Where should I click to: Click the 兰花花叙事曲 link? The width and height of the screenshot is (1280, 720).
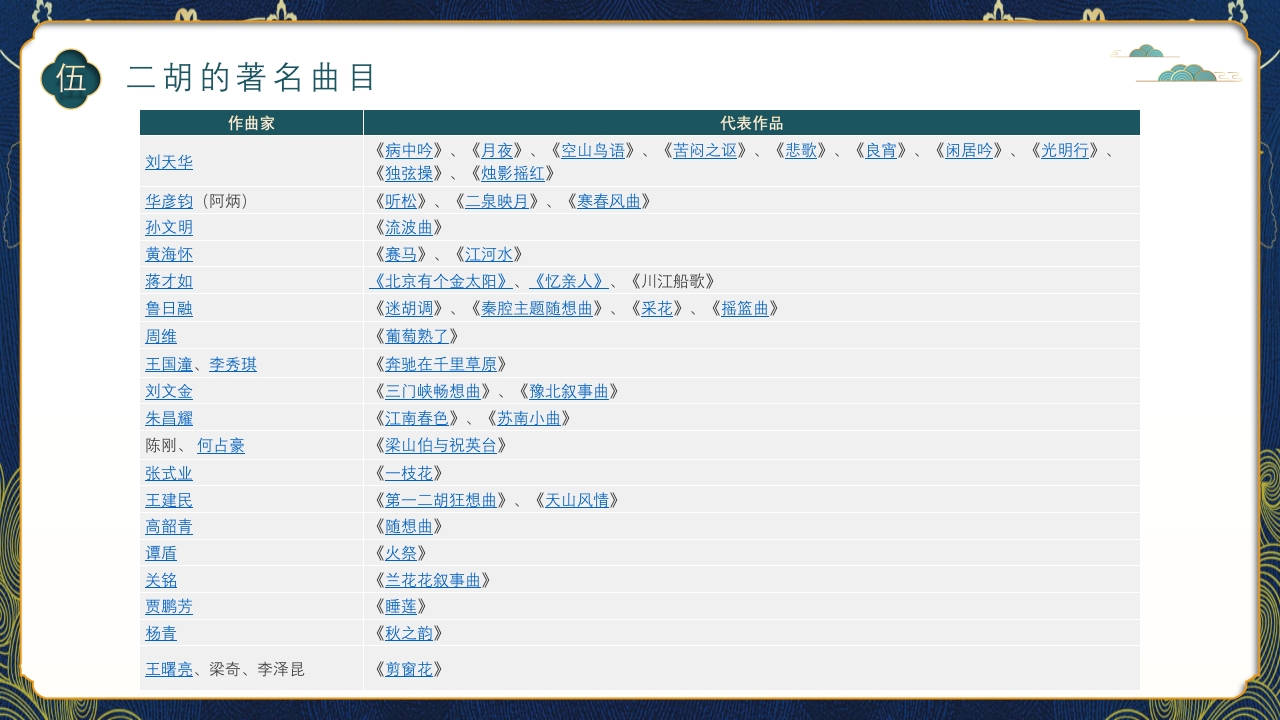click(433, 580)
